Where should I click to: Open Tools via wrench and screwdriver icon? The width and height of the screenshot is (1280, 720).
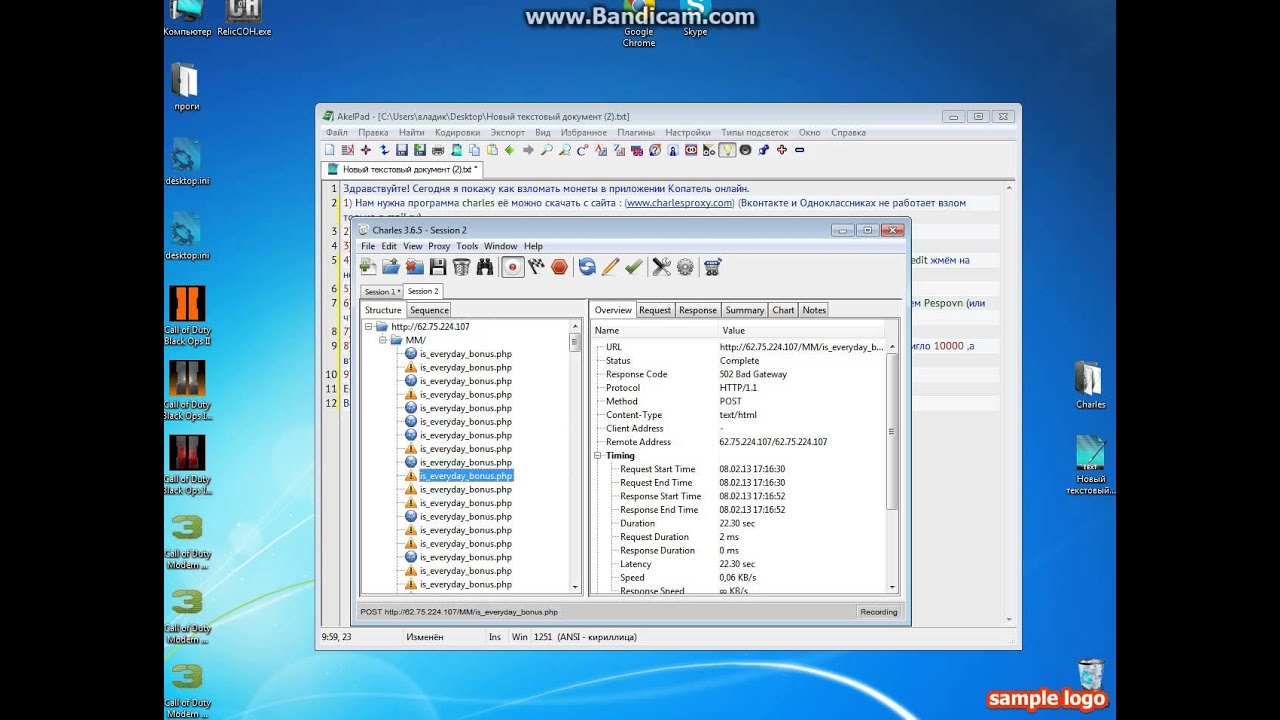click(661, 267)
